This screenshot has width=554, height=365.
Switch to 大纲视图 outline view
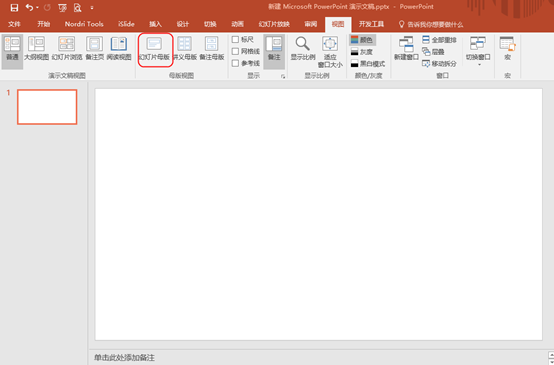tap(36, 49)
